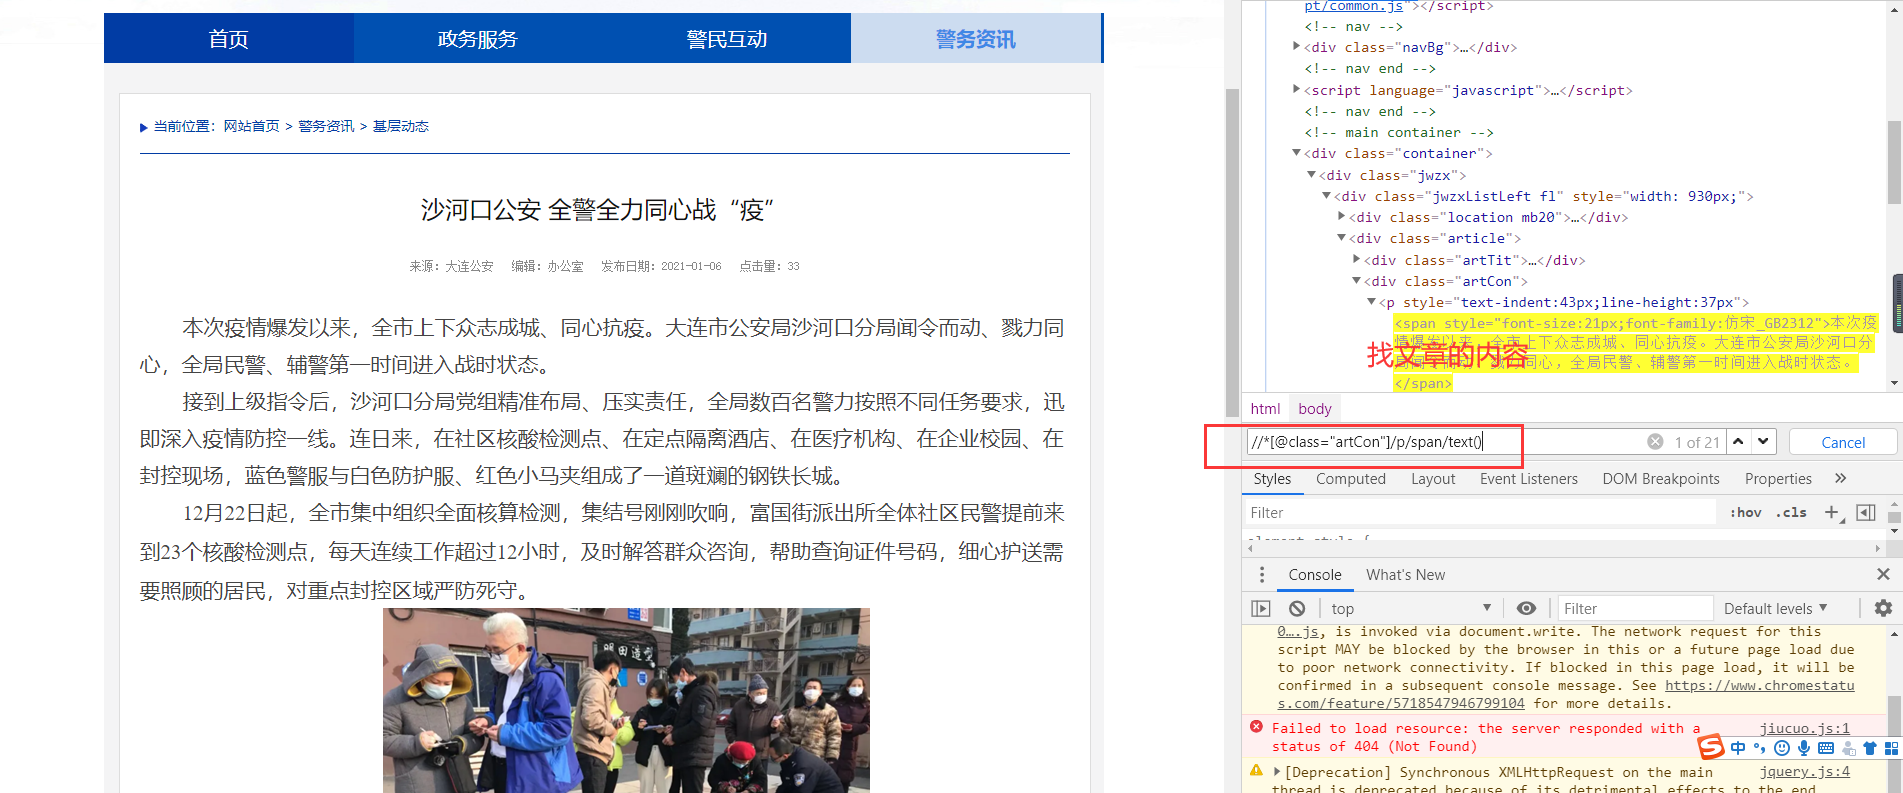Screen dimensions: 1903x793
Task: Open 警务资讯 nav item
Action: coord(975,38)
